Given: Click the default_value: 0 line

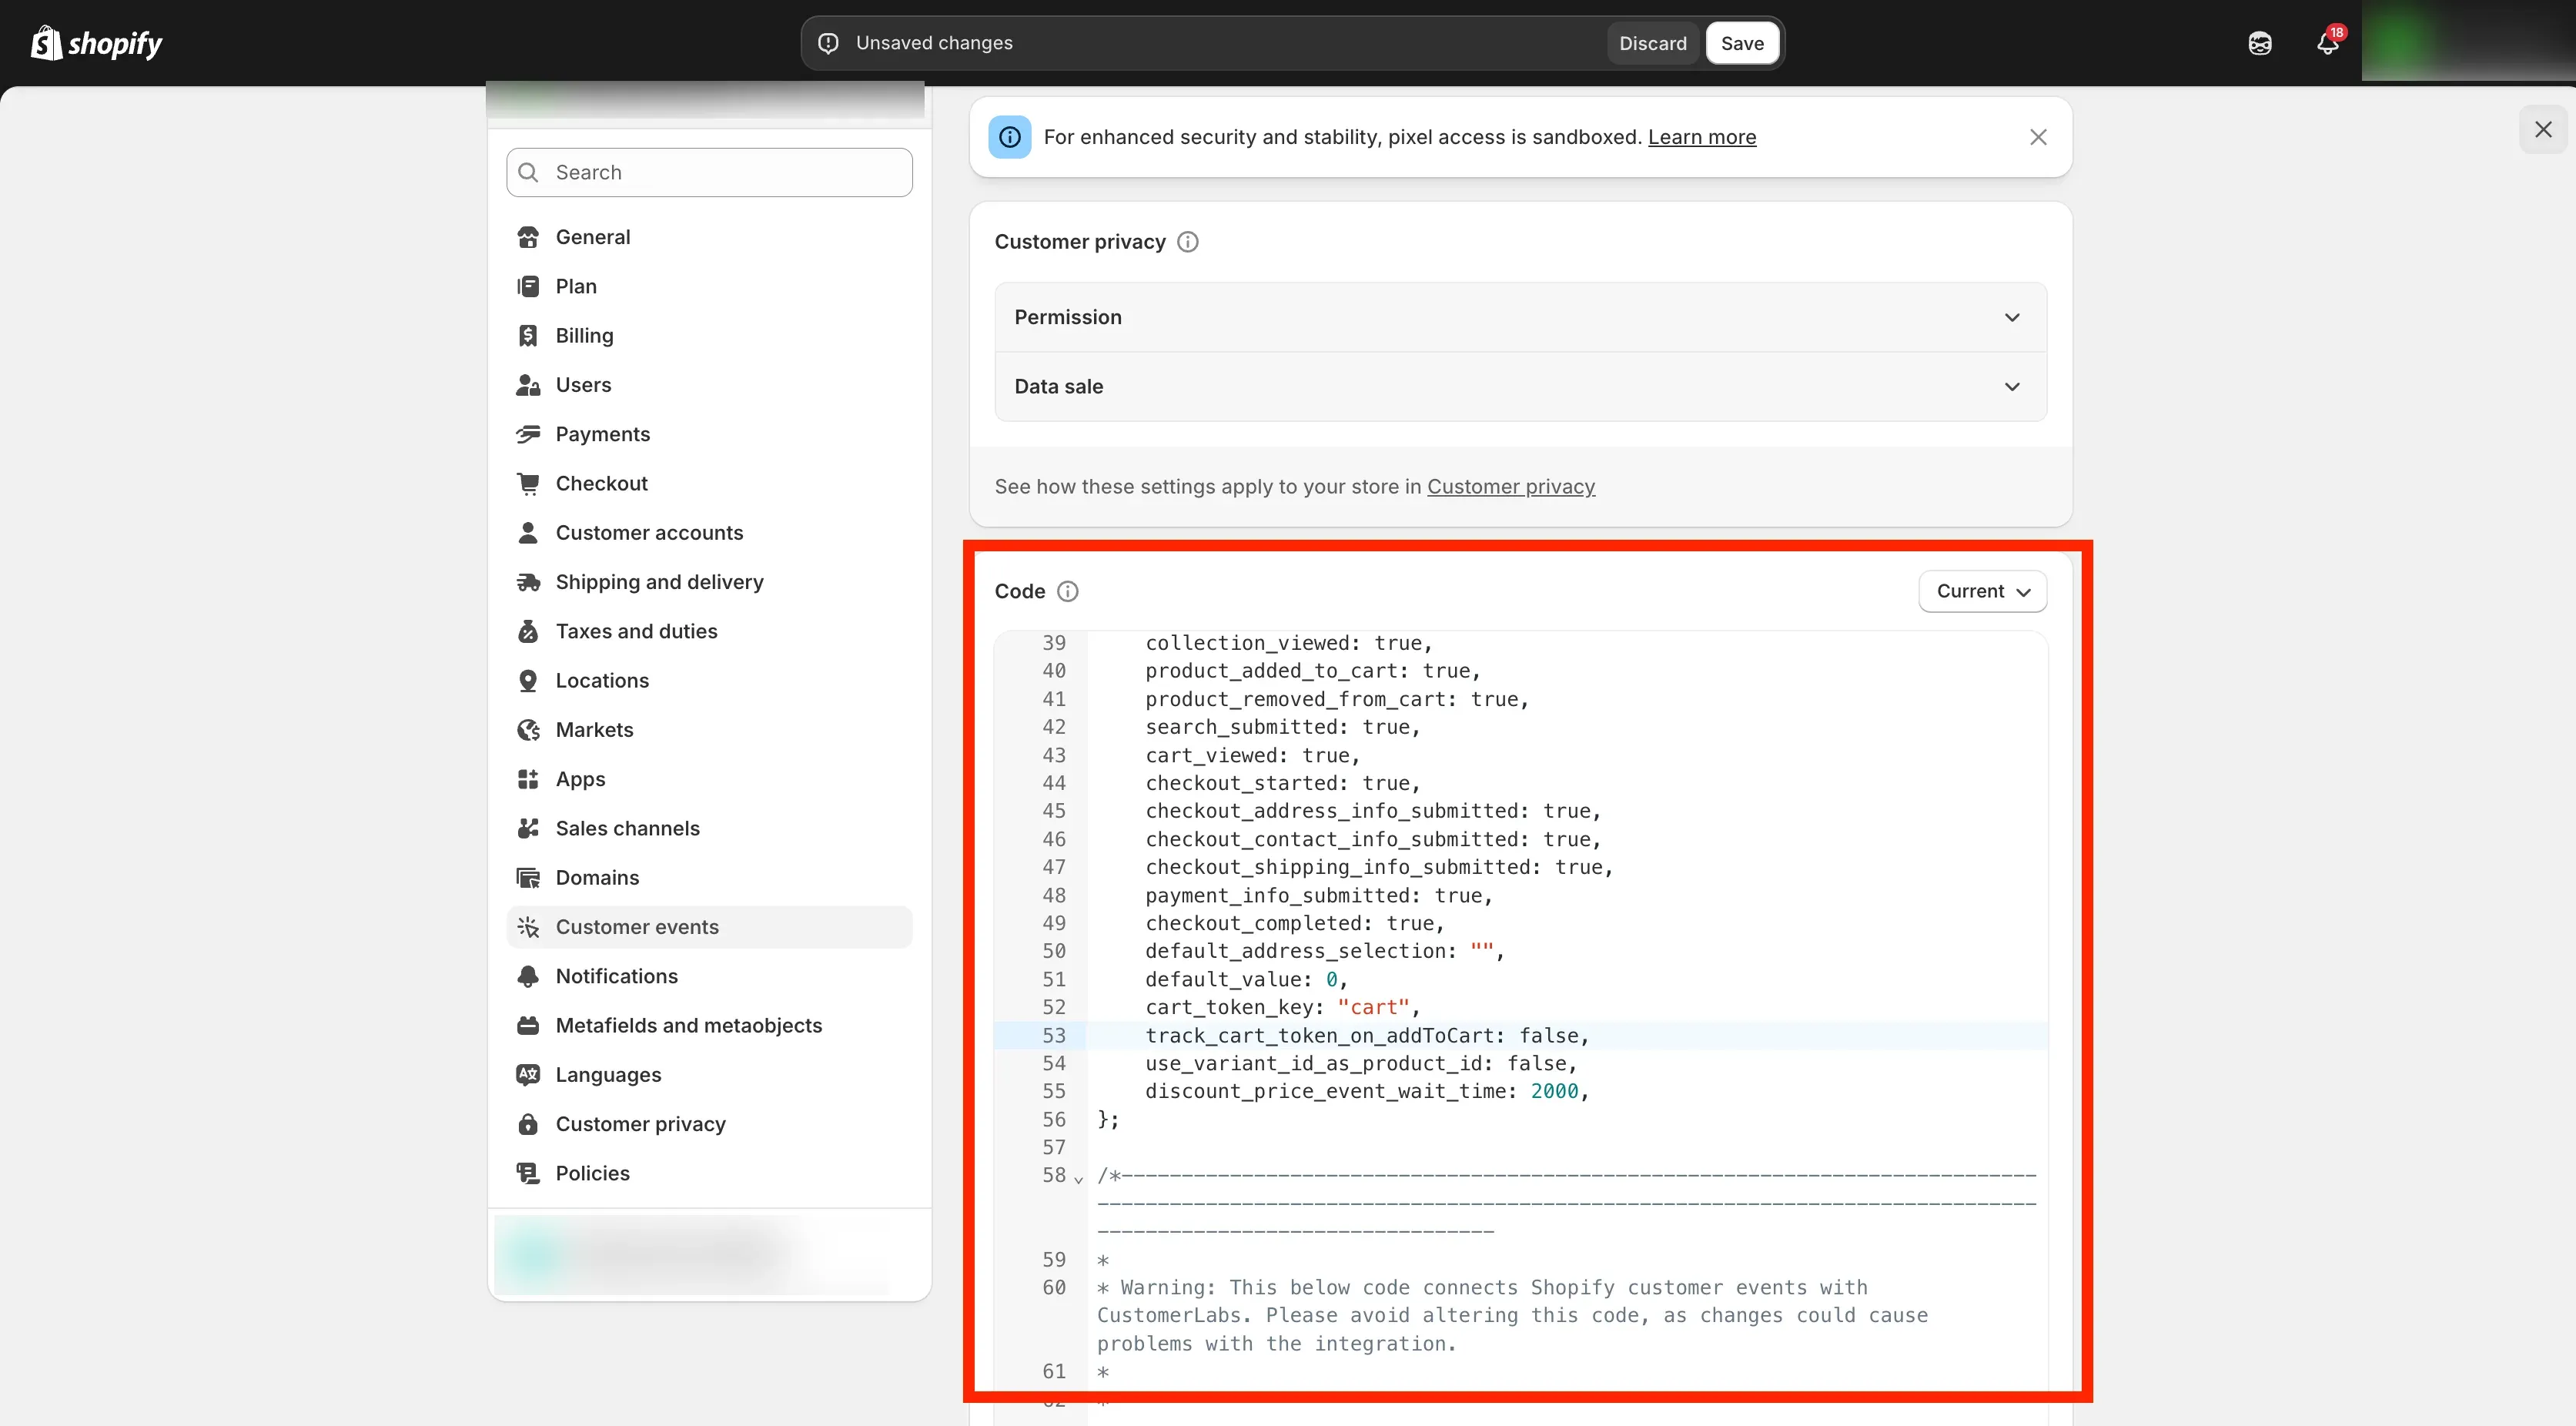Looking at the screenshot, I should pyautogui.click(x=1246, y=979).
